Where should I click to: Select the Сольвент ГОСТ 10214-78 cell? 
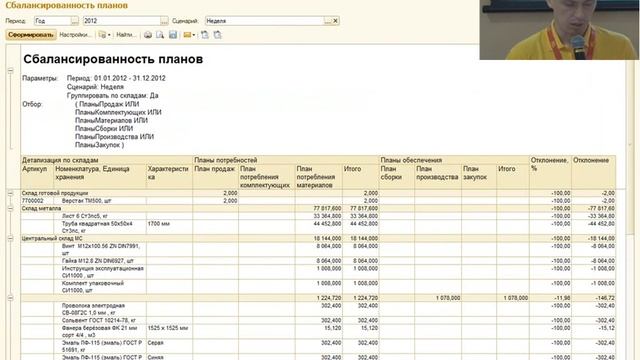pyautogui.click(x=99, y=320)
